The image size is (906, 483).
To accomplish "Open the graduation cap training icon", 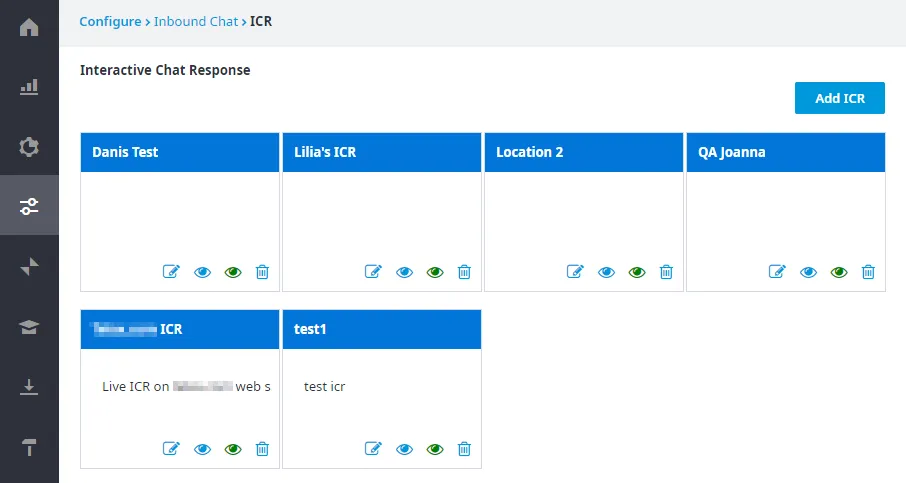I will [29, 327].
